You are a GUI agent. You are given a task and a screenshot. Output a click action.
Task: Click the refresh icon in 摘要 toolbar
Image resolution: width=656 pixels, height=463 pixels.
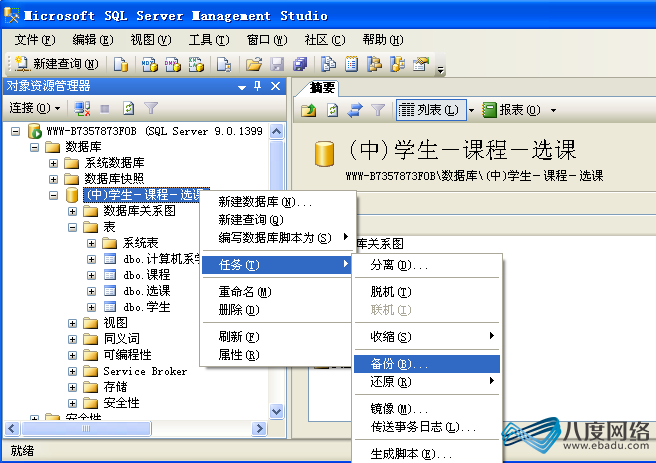tap(332, 110)
